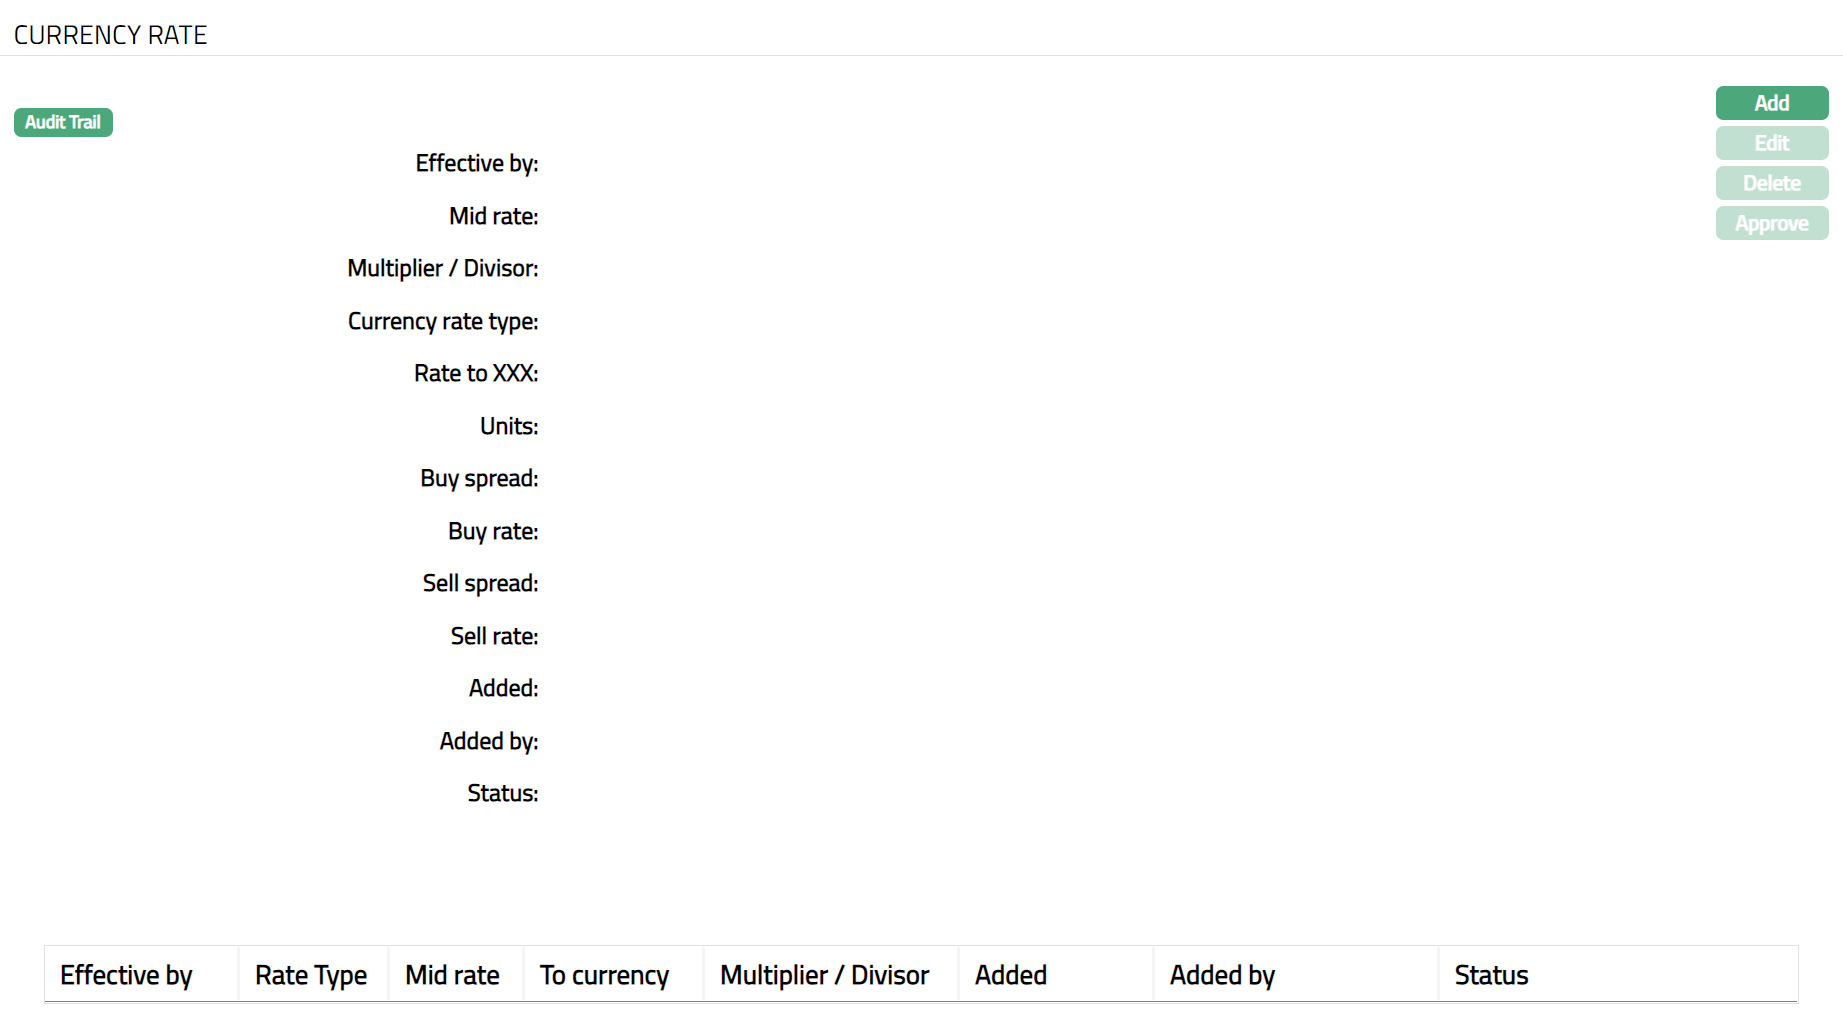Click the Mid rate column header
Viewport: 1843px width, 1017px height.
[x=452, y=975]
